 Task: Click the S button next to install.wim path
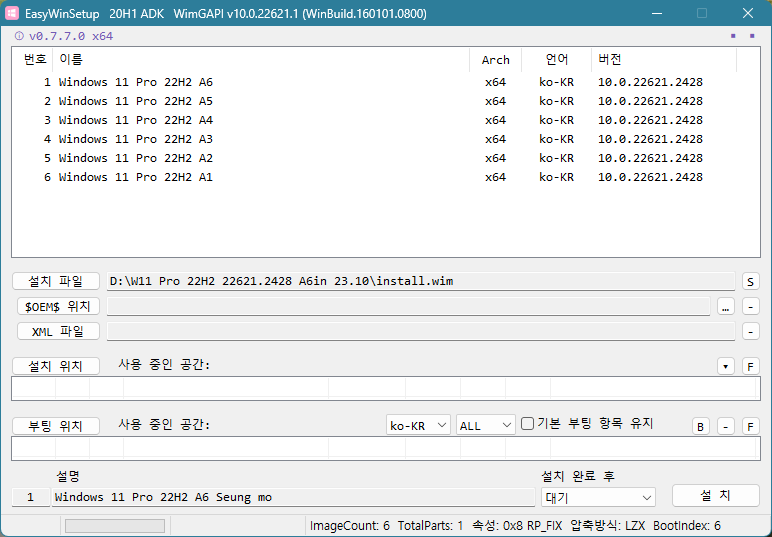(x=750, y=281)
